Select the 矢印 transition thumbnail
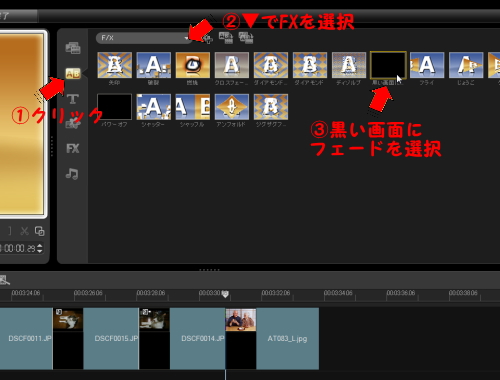This screenshot has height=380, width=500. (x=114, y=65)
